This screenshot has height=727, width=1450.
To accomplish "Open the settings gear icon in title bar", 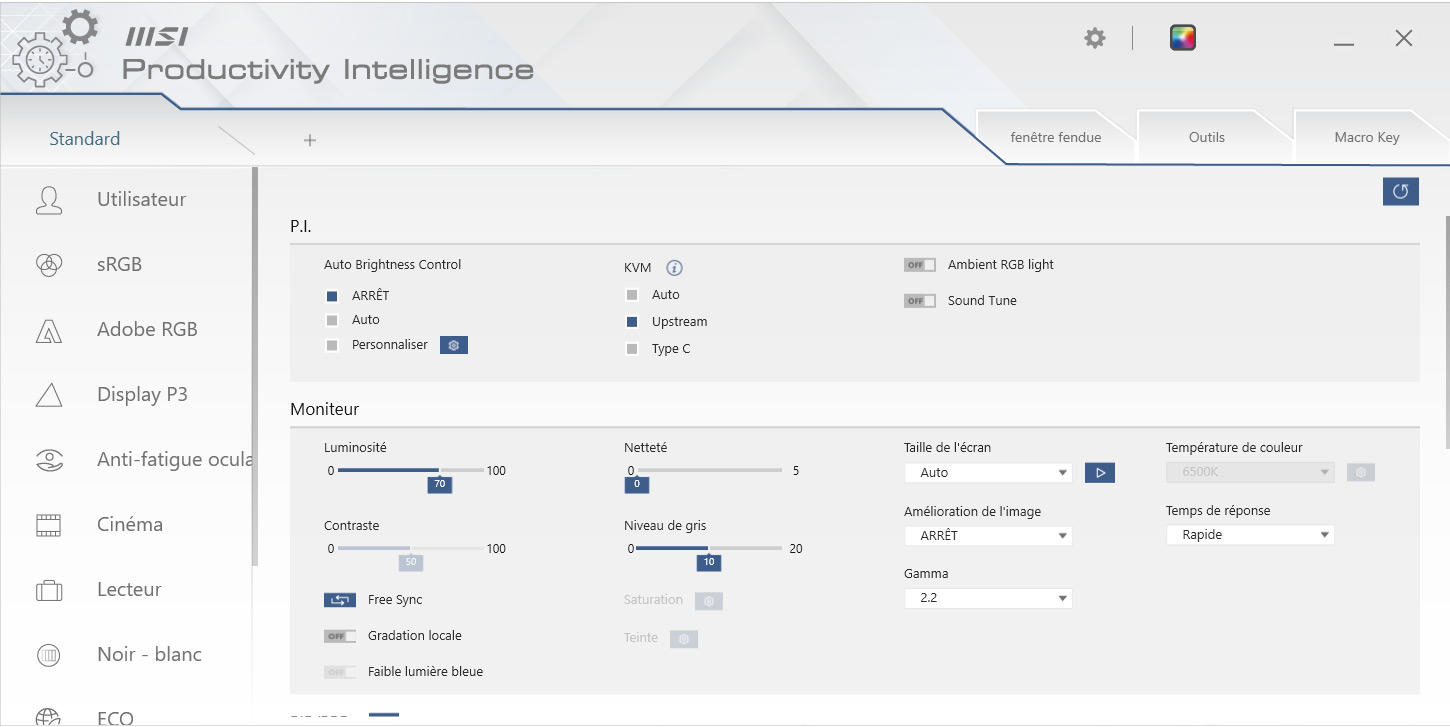I will click(x=1095, y=38).
